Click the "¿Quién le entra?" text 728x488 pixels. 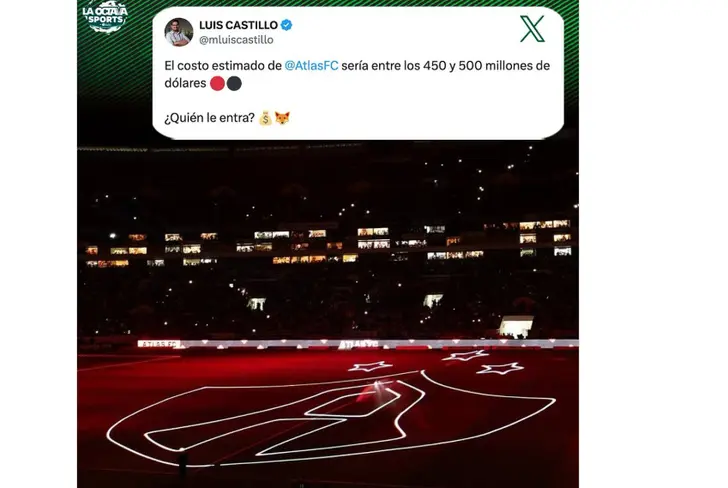(x=209, y=118)
